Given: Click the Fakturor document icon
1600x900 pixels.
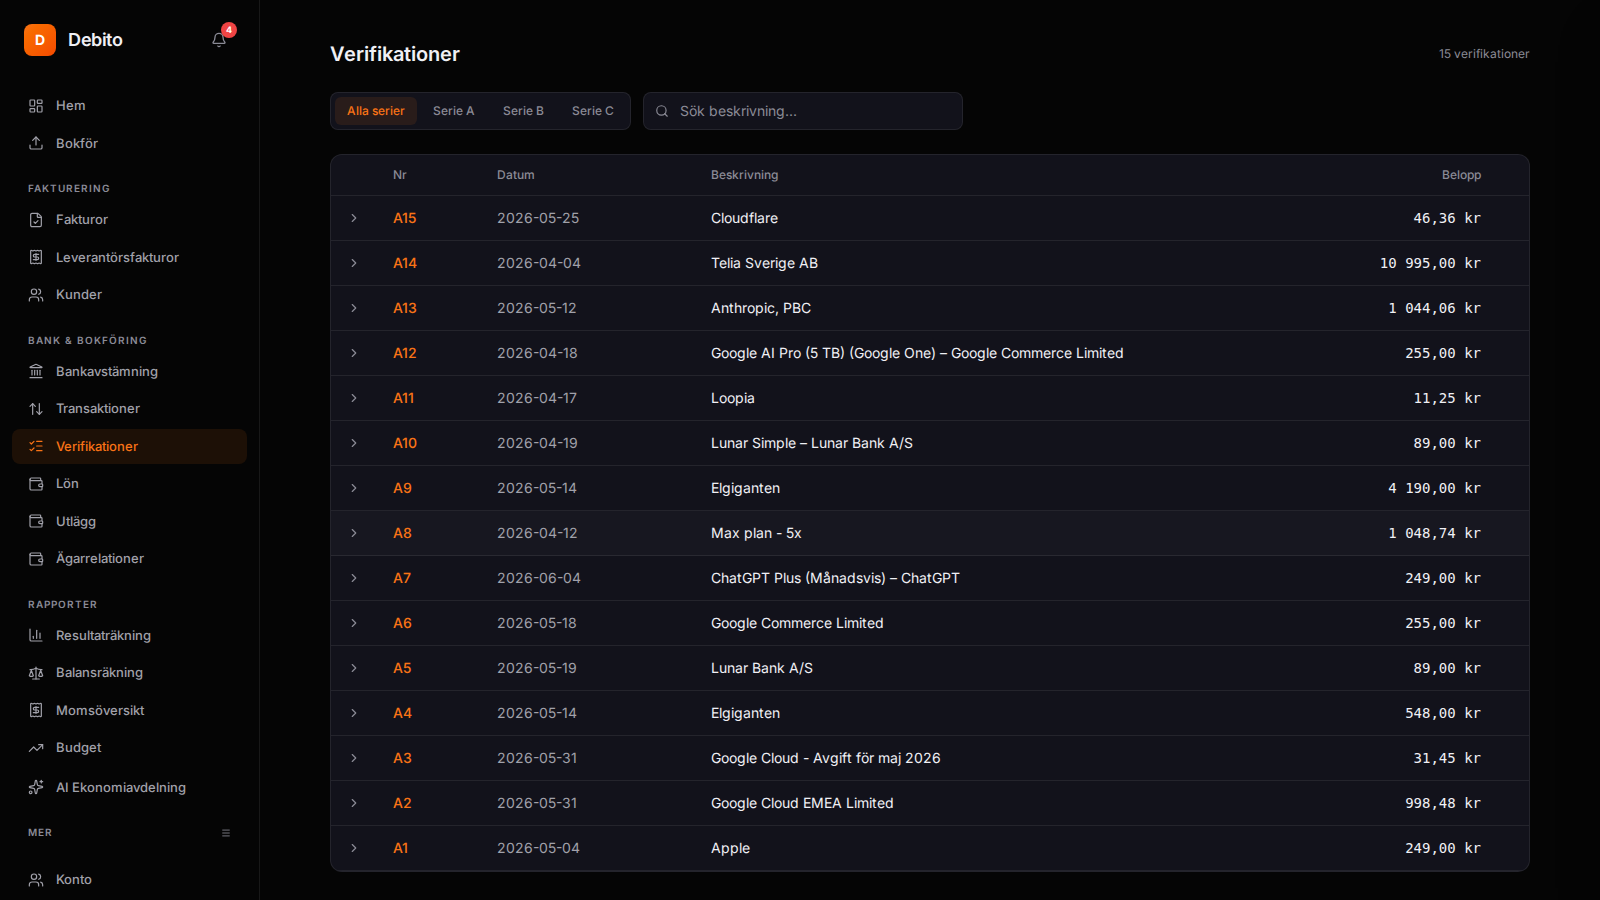Looking at the screenshot, I should click(36, 220).
